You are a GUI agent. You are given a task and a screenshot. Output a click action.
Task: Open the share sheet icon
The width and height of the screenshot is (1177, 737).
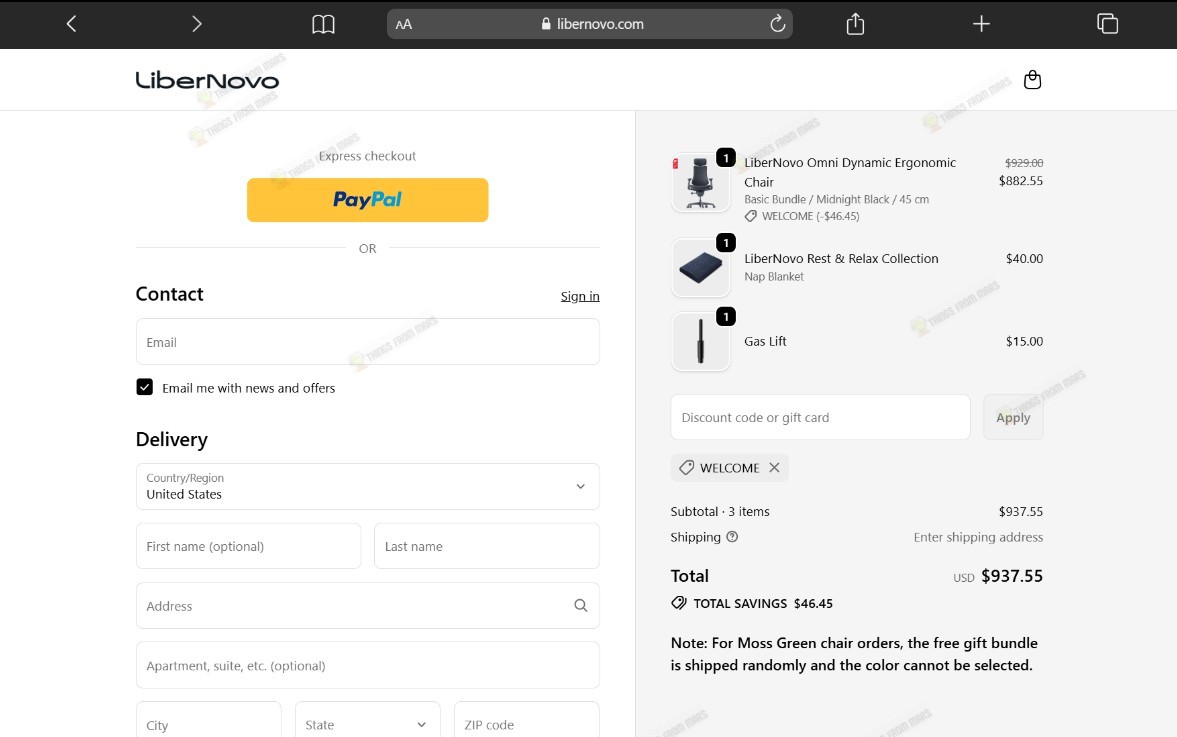855,24
